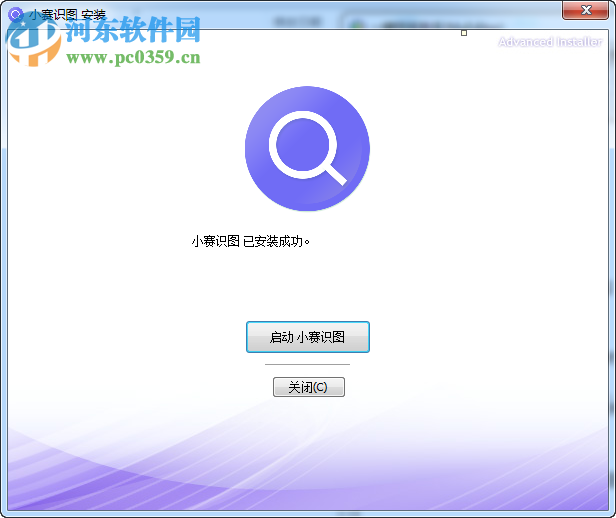616x518 pixels.
Task: Close the installer window with X
Action: [585, 10]
